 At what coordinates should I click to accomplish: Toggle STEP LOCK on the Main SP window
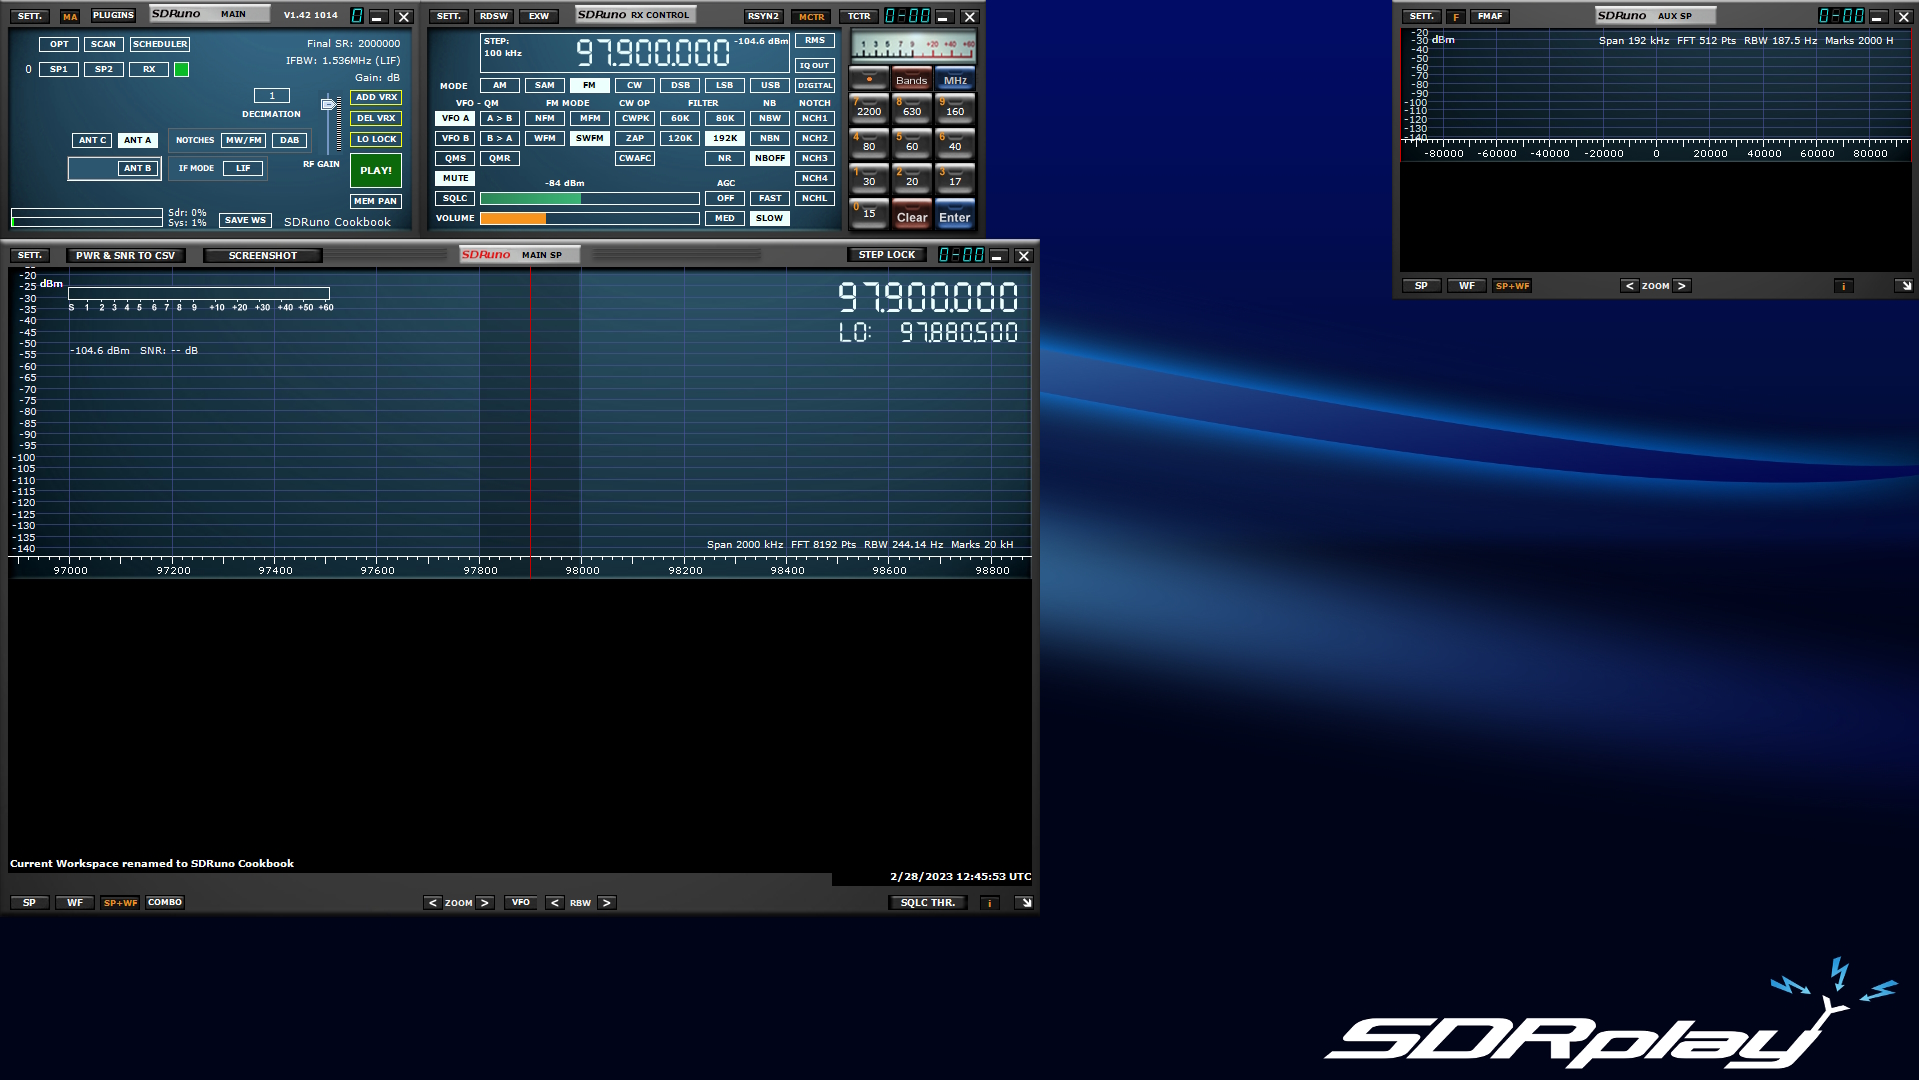click(886, 254)
